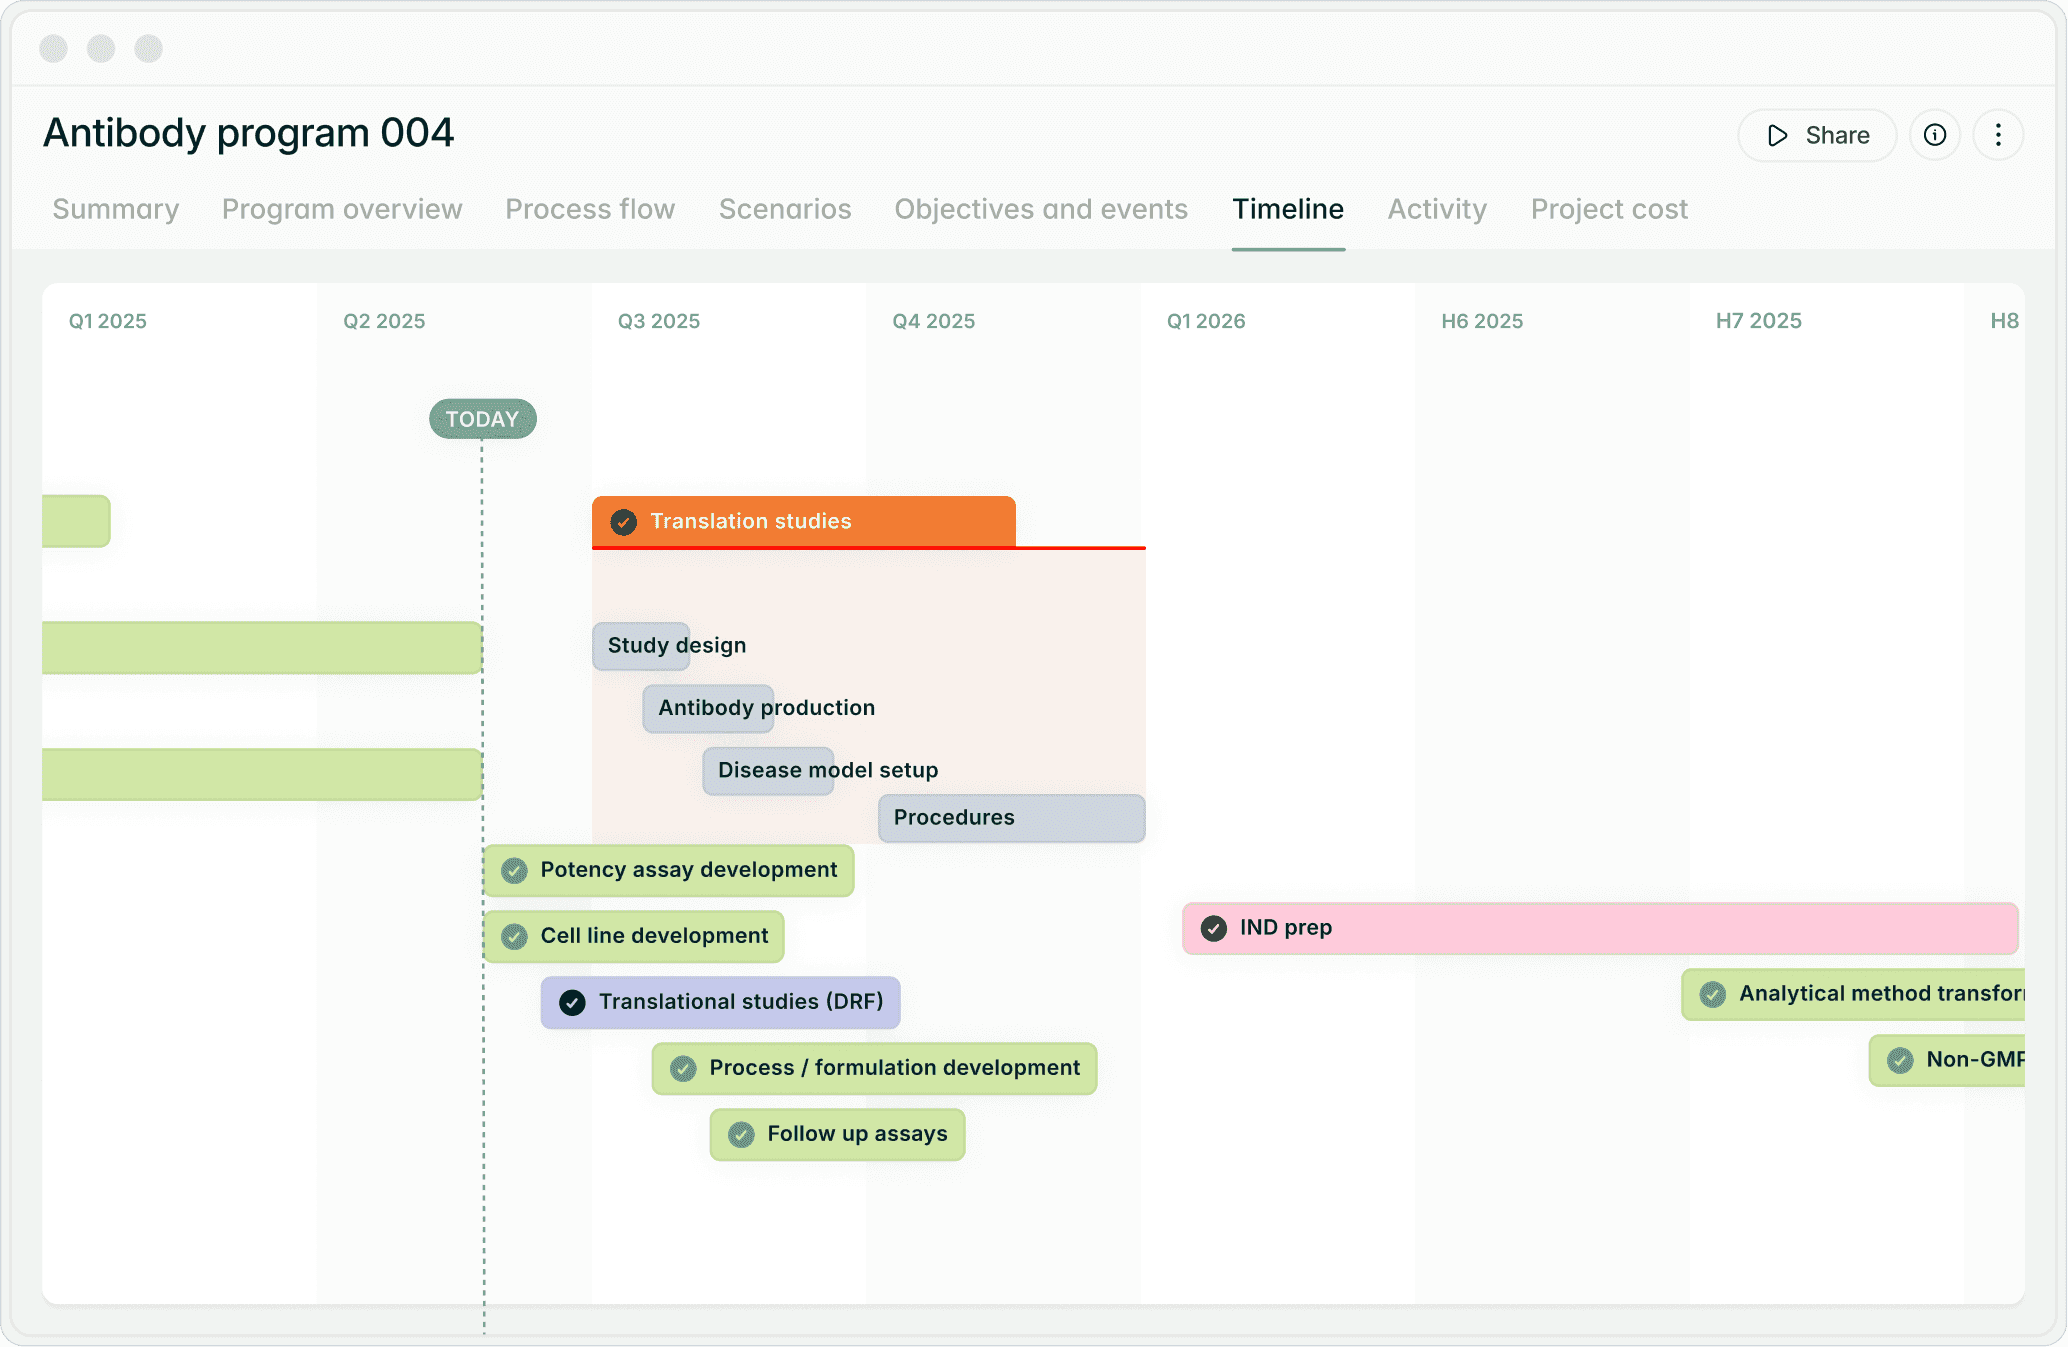Screen dimensions: 2068x1347
Task: Open the Project cost tab
Action: point(1608,209)
